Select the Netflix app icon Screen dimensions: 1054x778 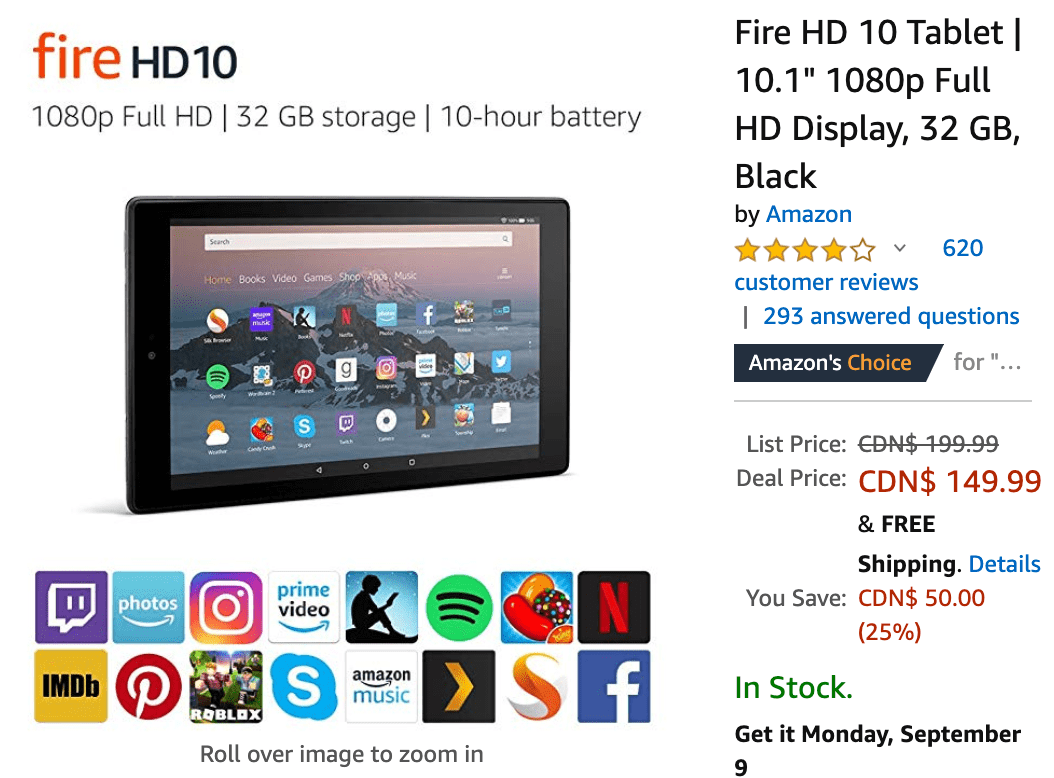[614, 607]
